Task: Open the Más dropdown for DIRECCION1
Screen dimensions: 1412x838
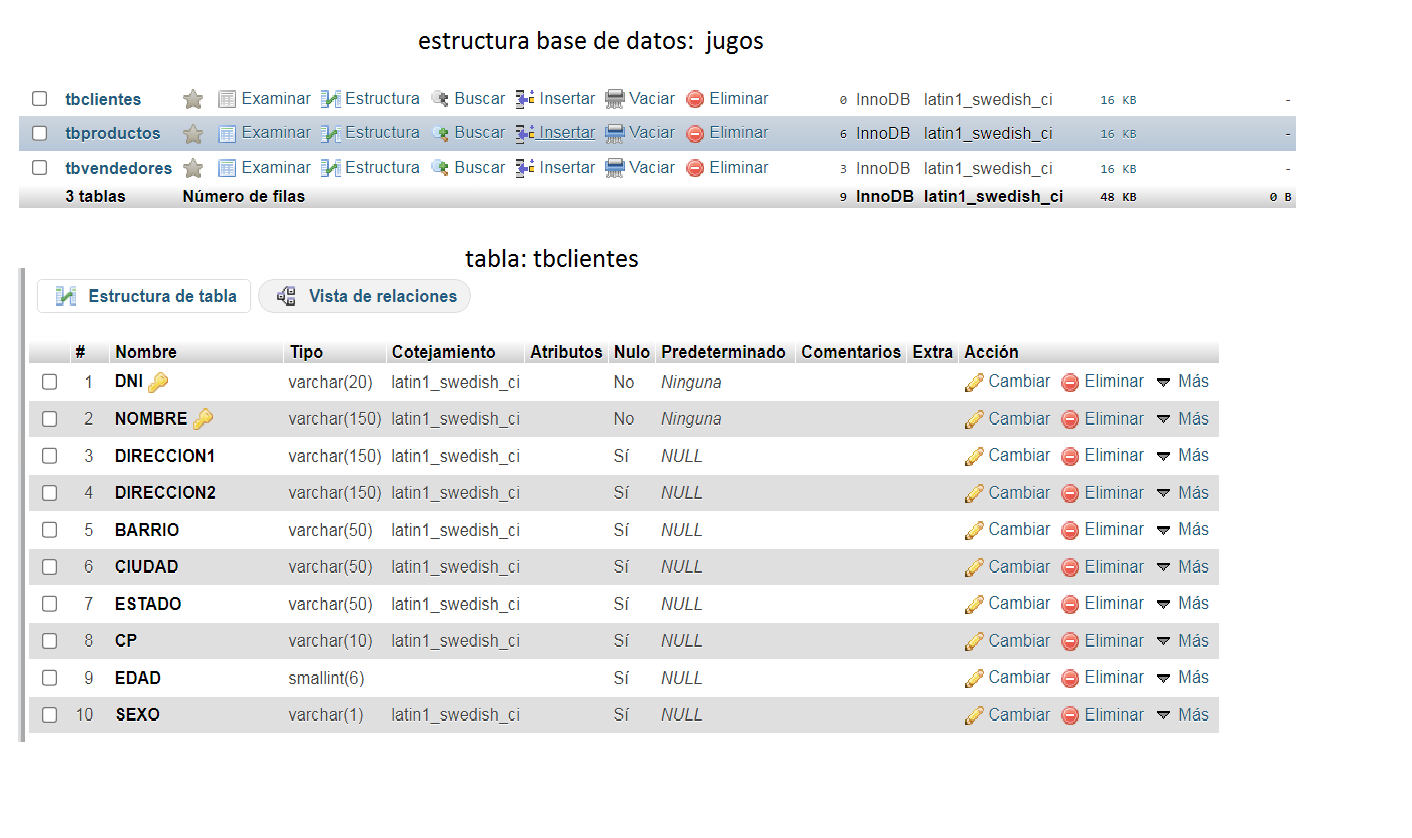Action: [x=1182, y=456]
